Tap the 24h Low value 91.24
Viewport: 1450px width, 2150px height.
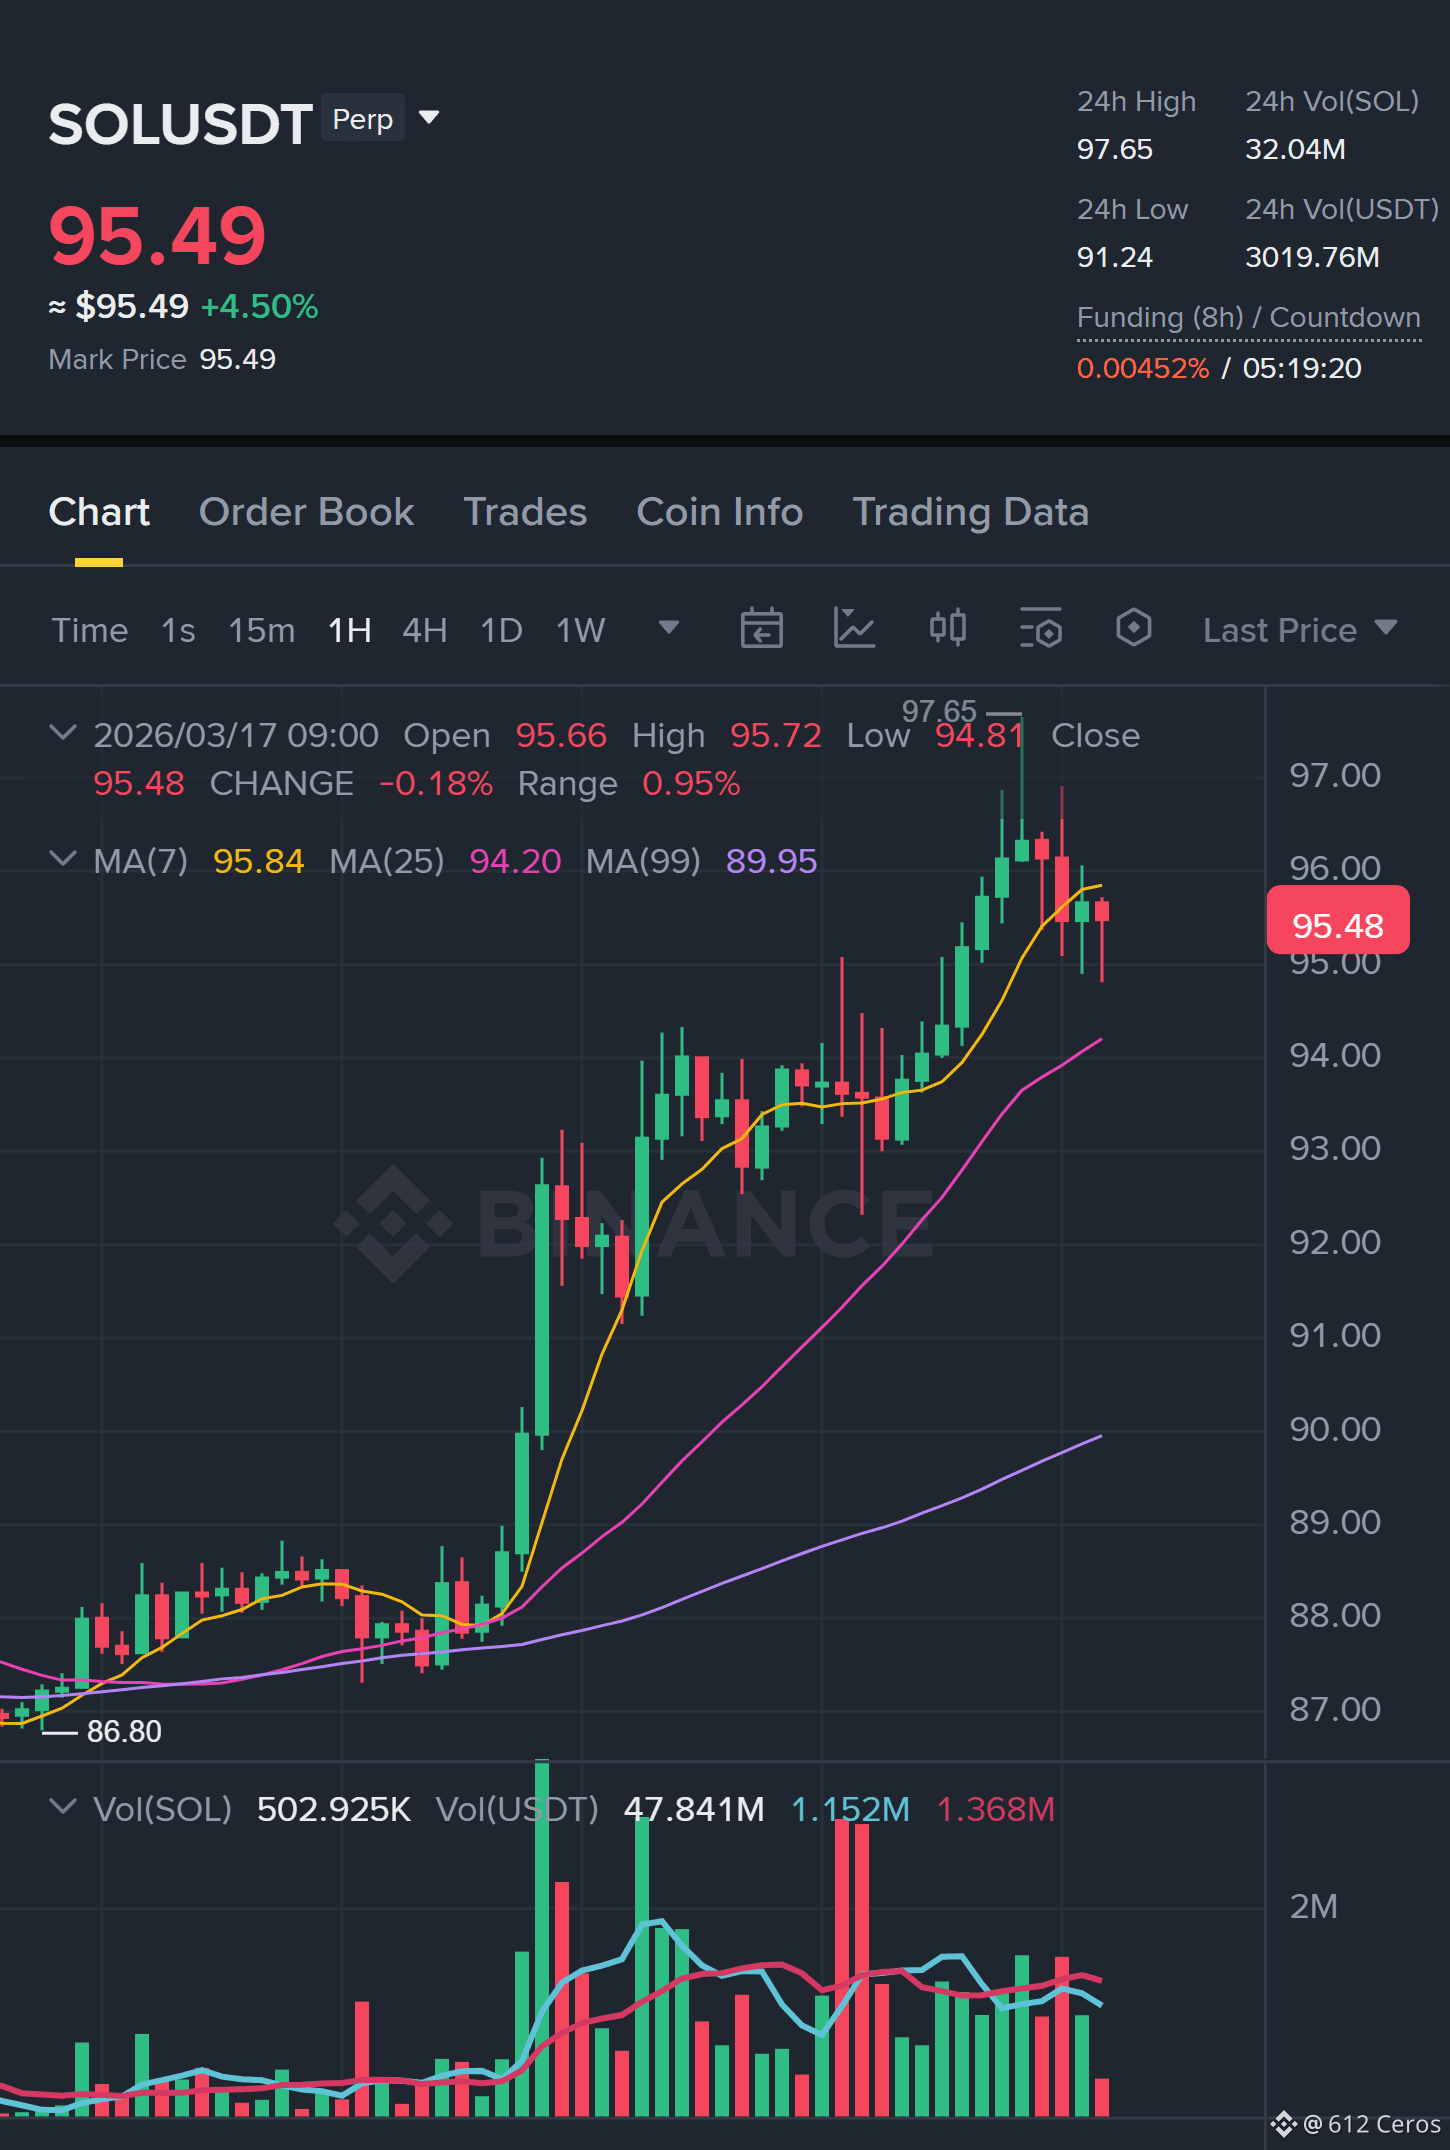pyautogui.click(x=1114, y=257)
